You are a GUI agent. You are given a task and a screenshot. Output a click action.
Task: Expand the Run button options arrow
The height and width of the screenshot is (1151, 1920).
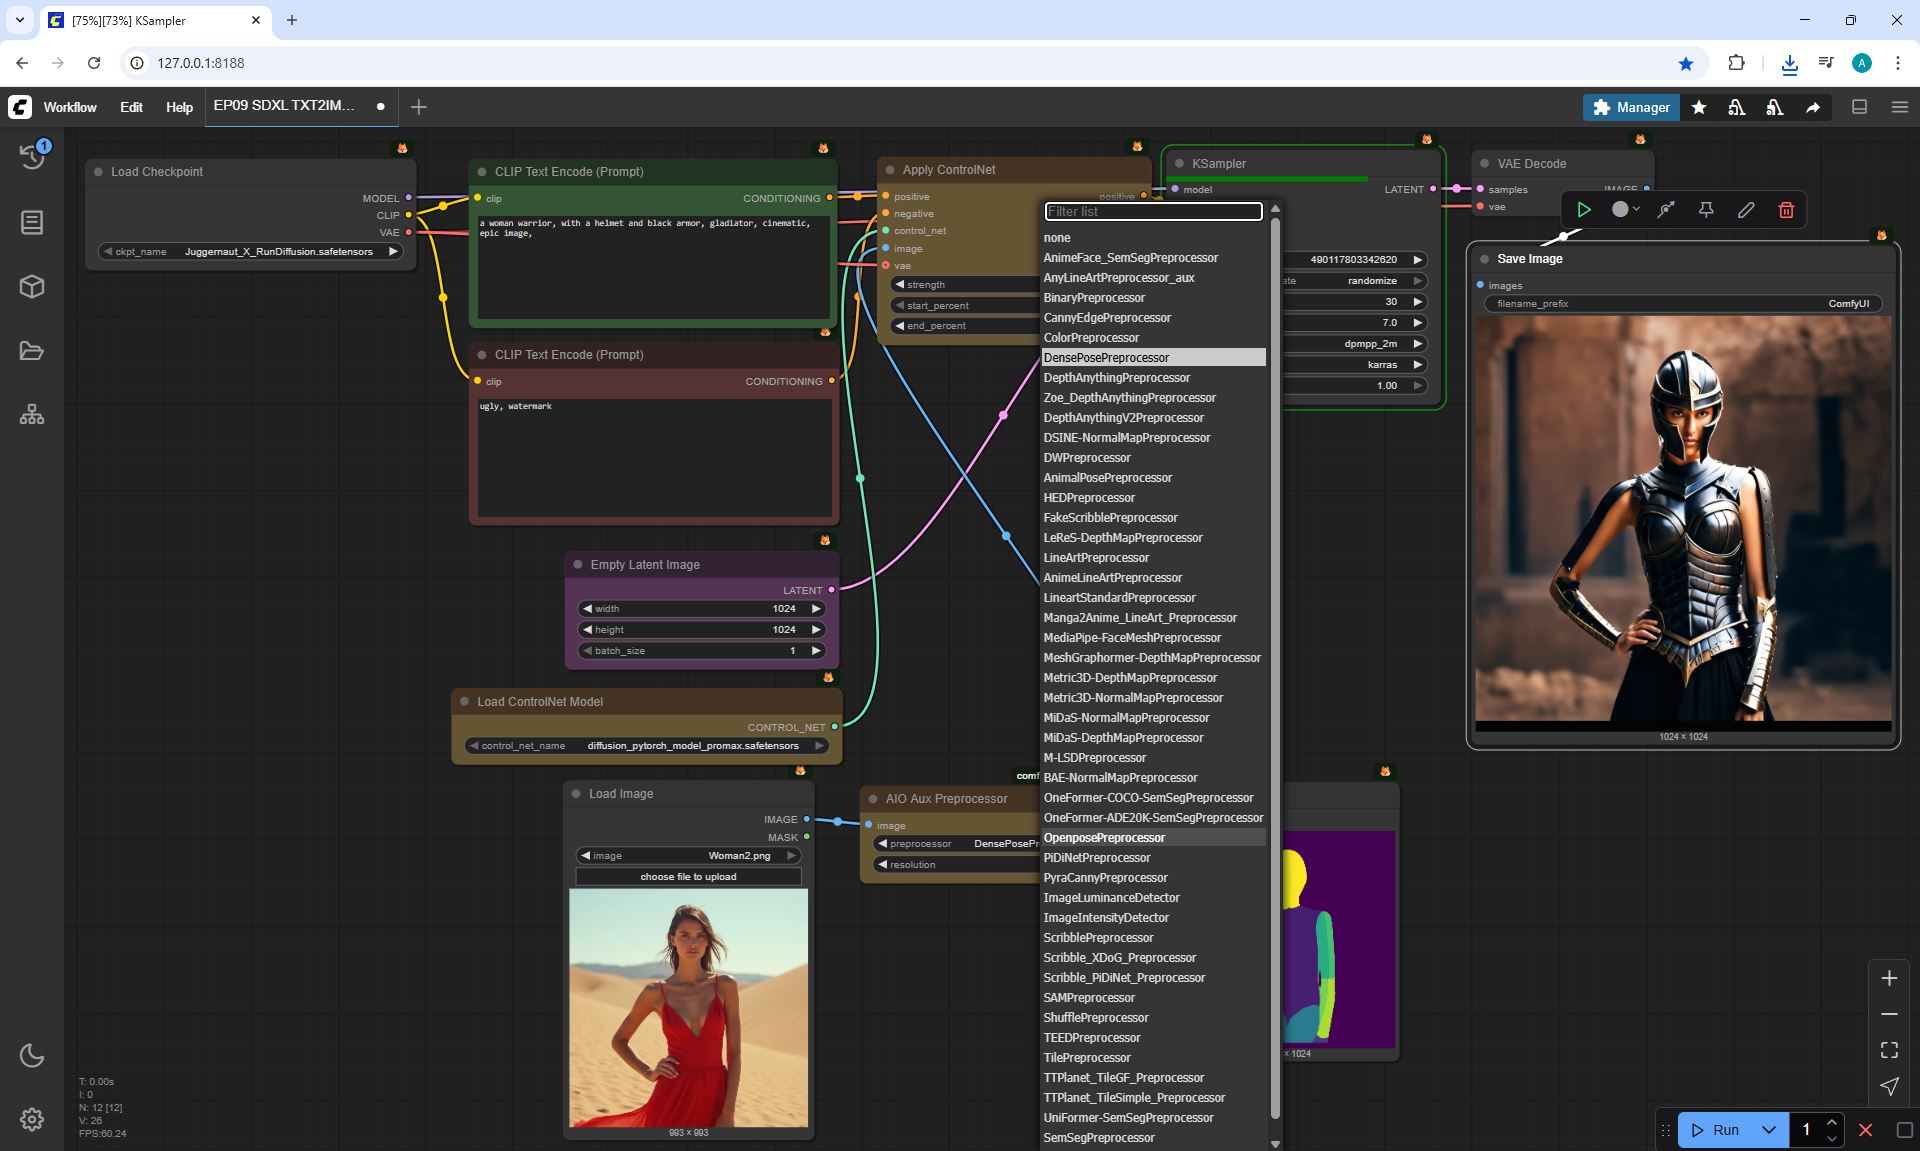[1768, 1130]
